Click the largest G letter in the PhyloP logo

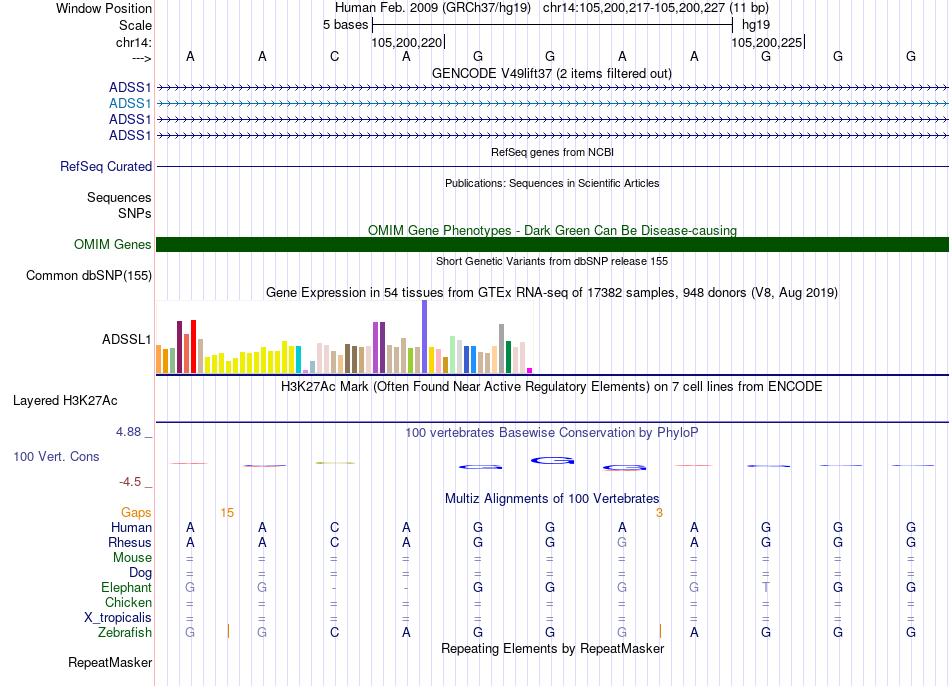552,461
